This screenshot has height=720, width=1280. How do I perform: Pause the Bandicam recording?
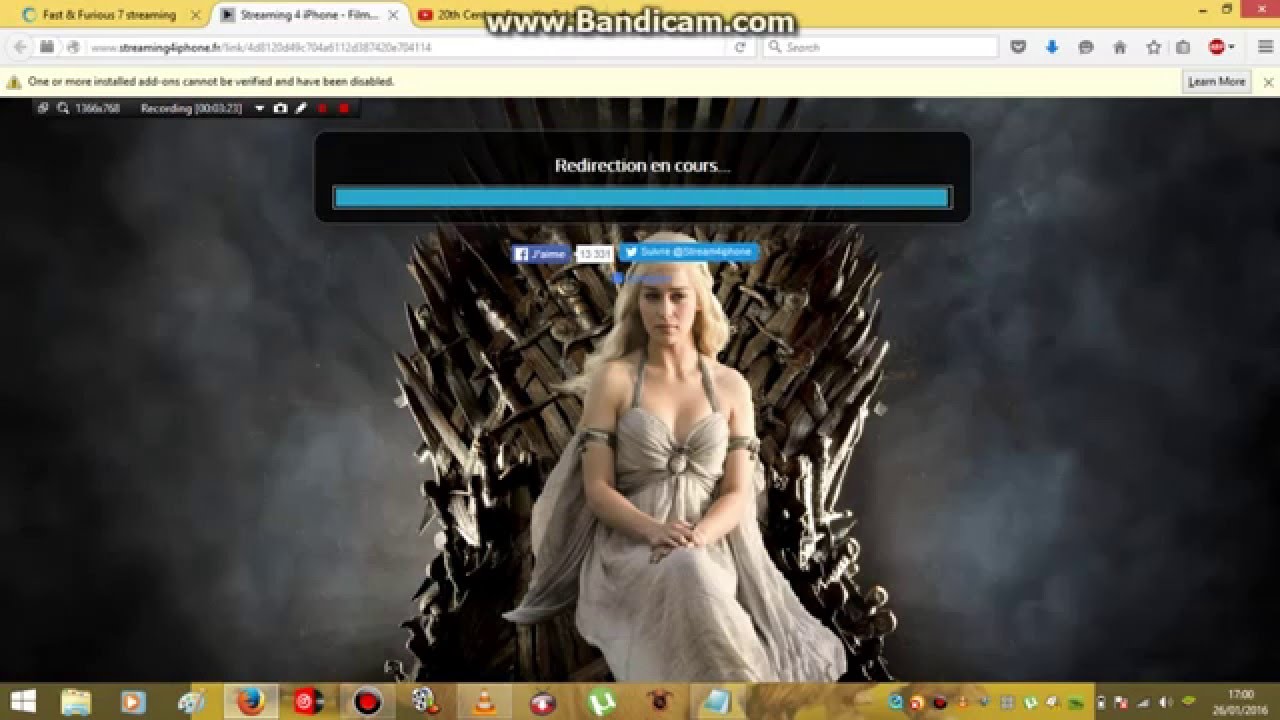(x=322, y=108)
